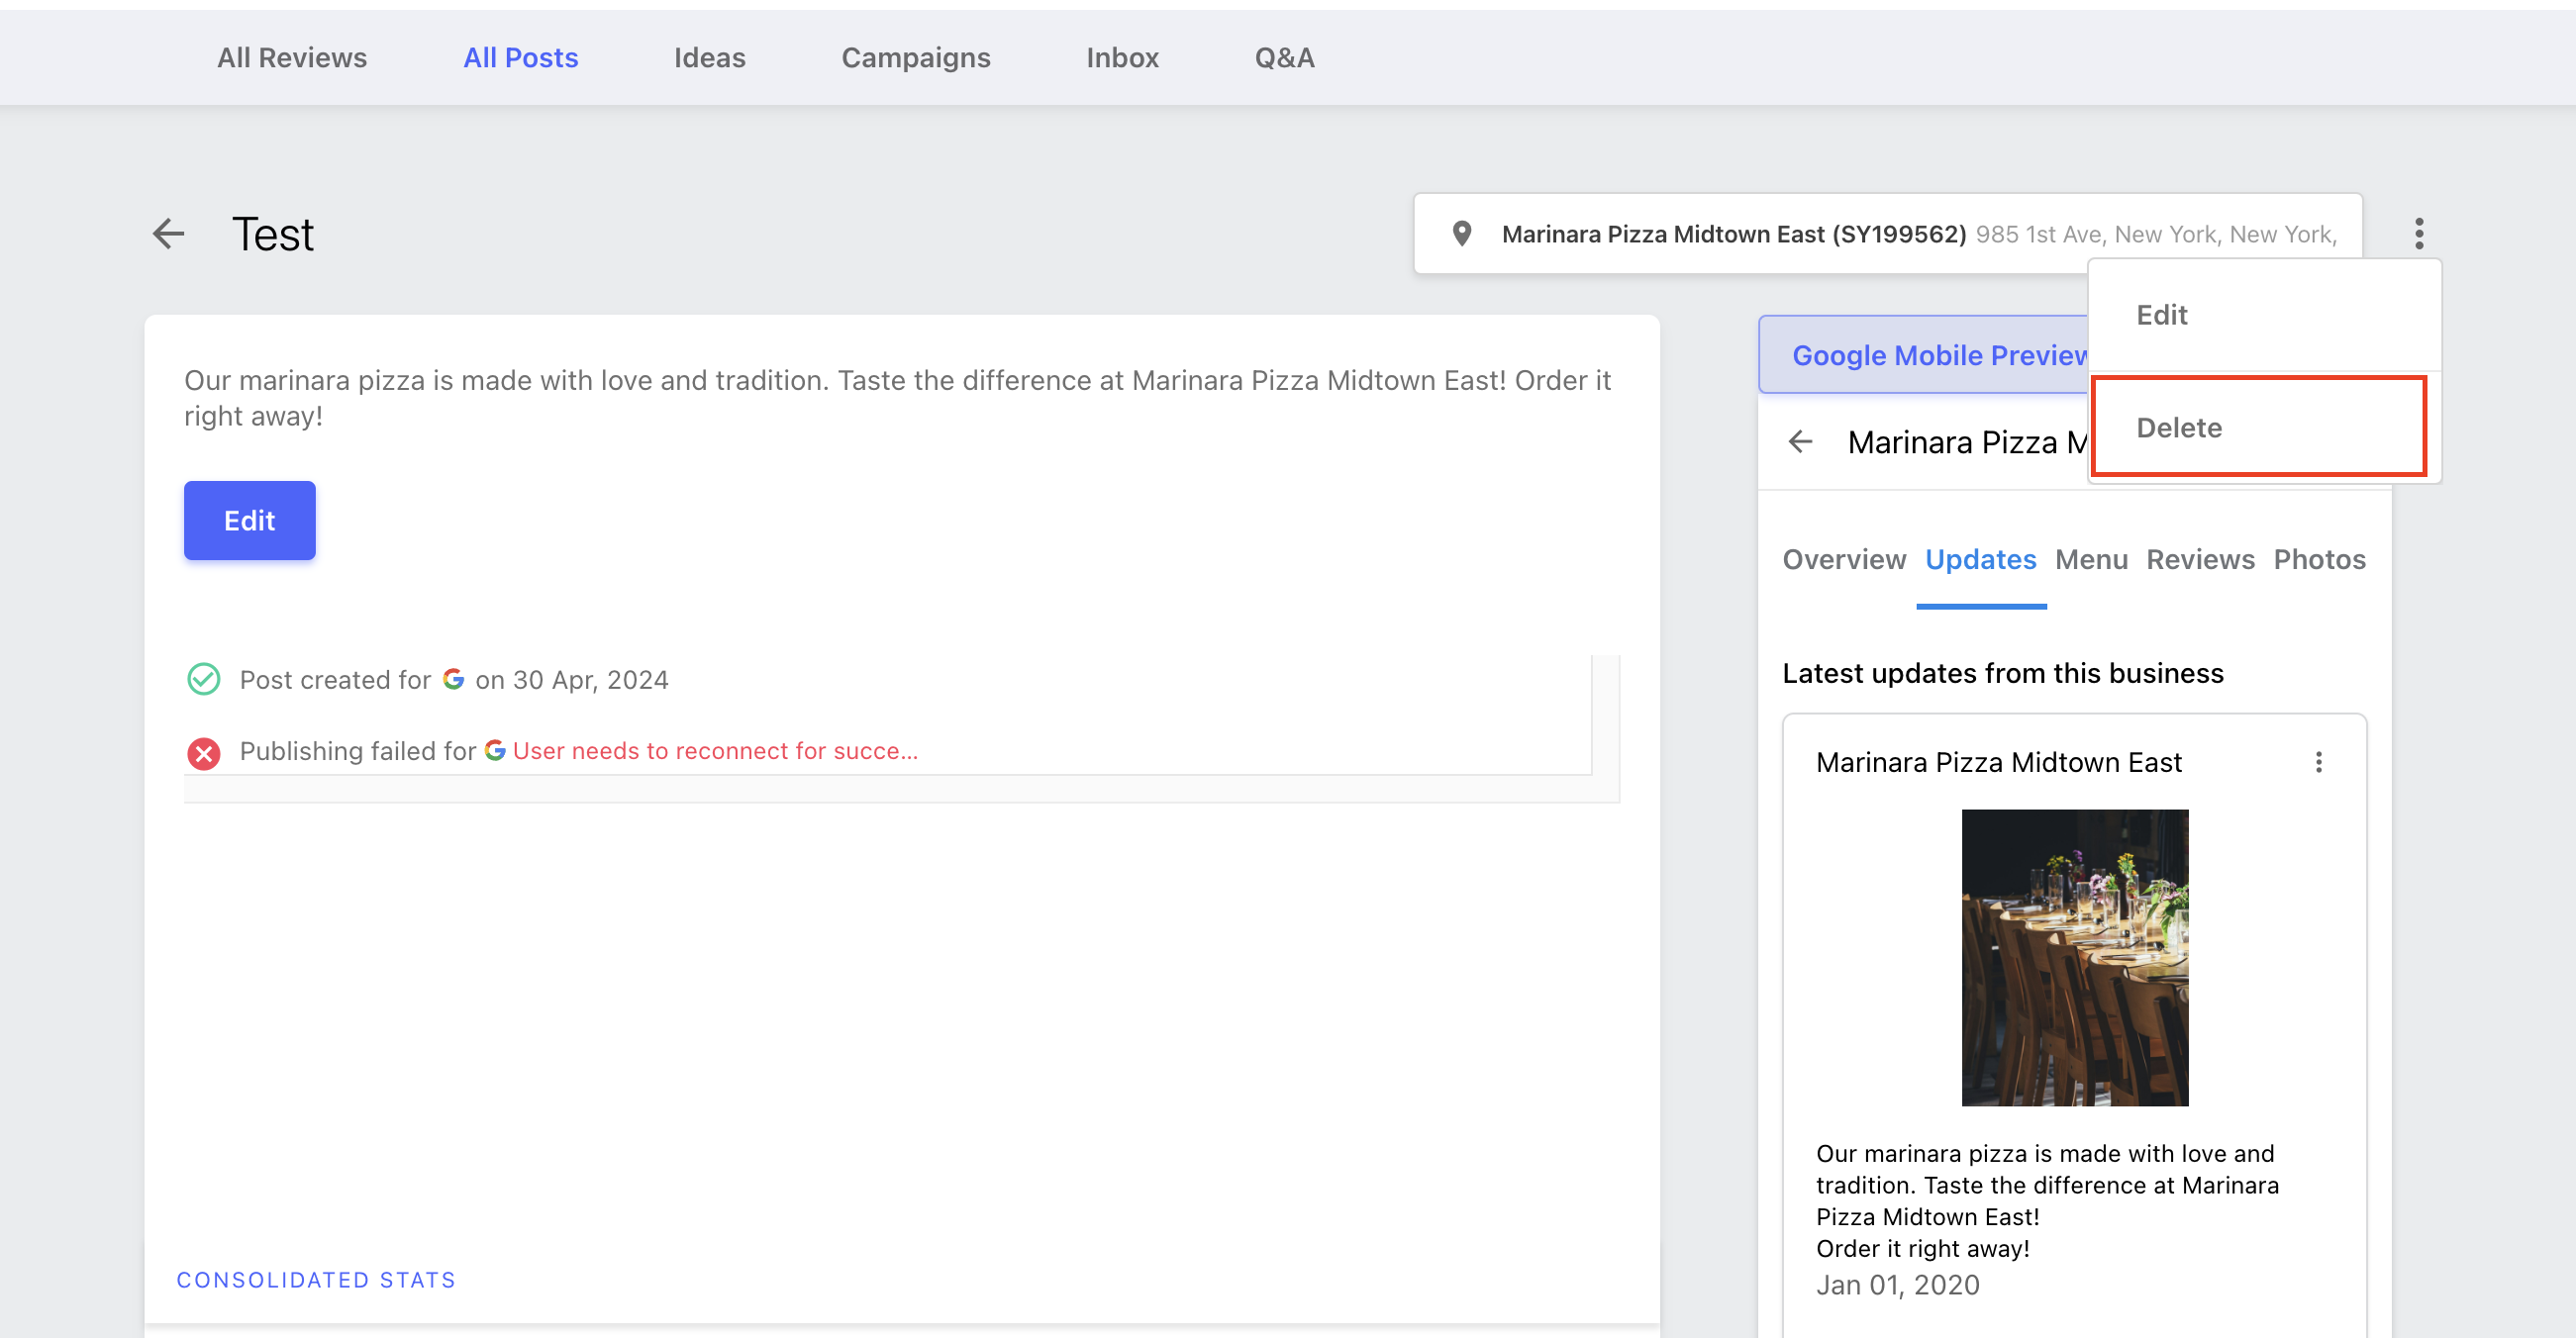The width and height of the screenshot is (2576, 1338).
Task: Click 'Post created for' status text
Action: (335, 679)
